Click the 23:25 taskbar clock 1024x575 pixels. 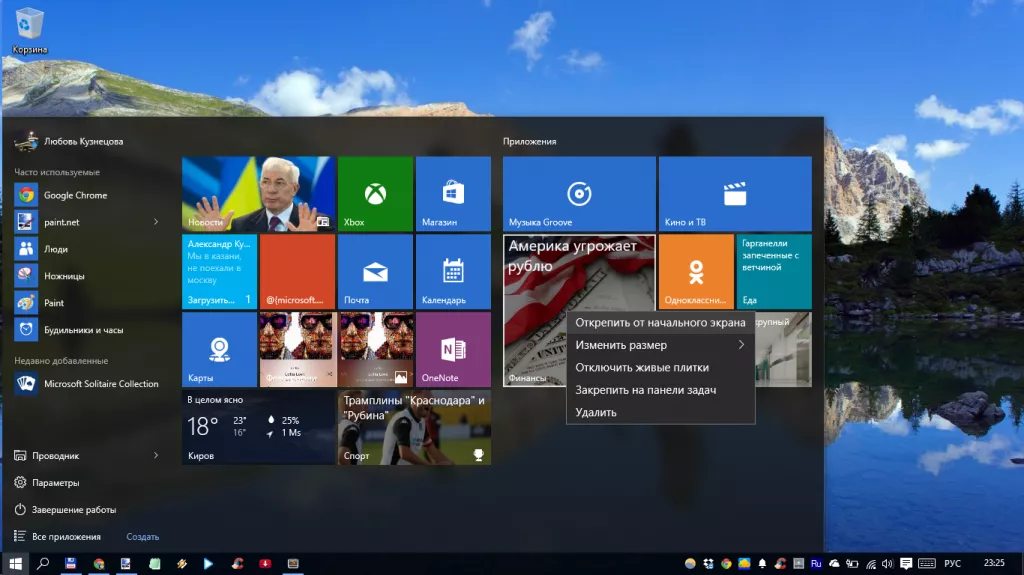[994, 563]
